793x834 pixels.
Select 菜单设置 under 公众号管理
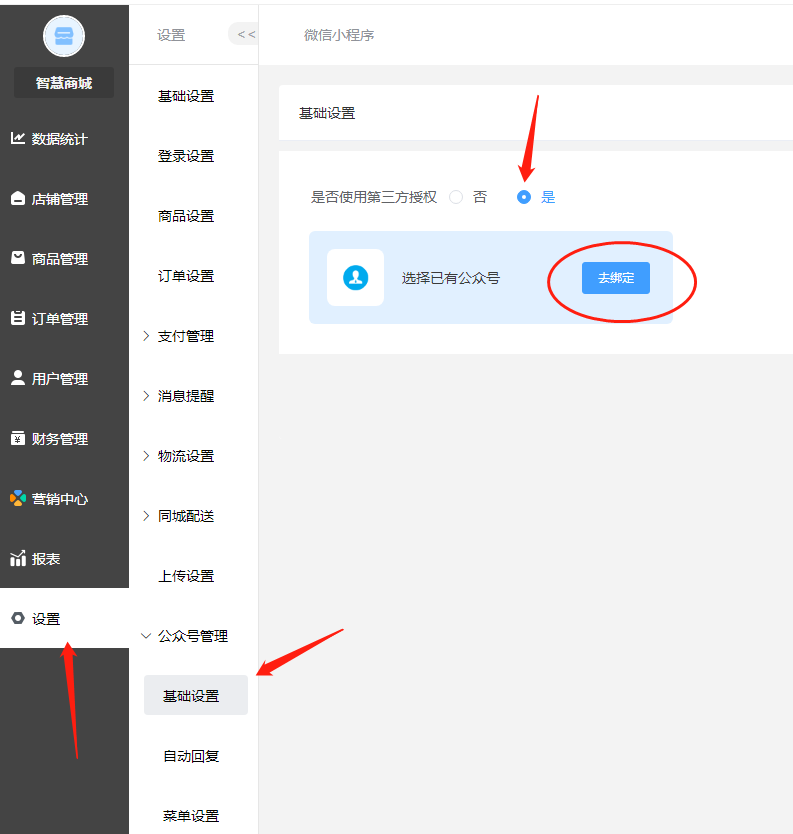click(x=191, y=816)
